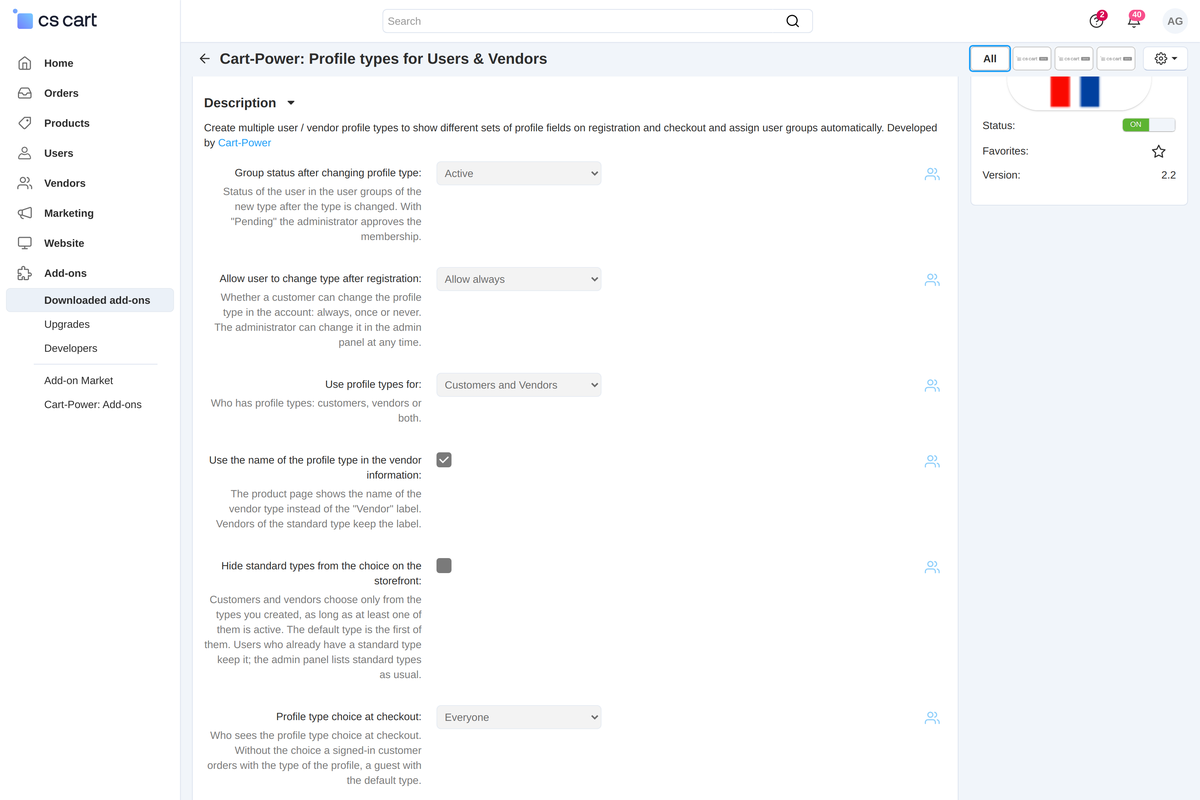
Task: Click the users icon beside Allow user to change type
Action: coord(932,280)
